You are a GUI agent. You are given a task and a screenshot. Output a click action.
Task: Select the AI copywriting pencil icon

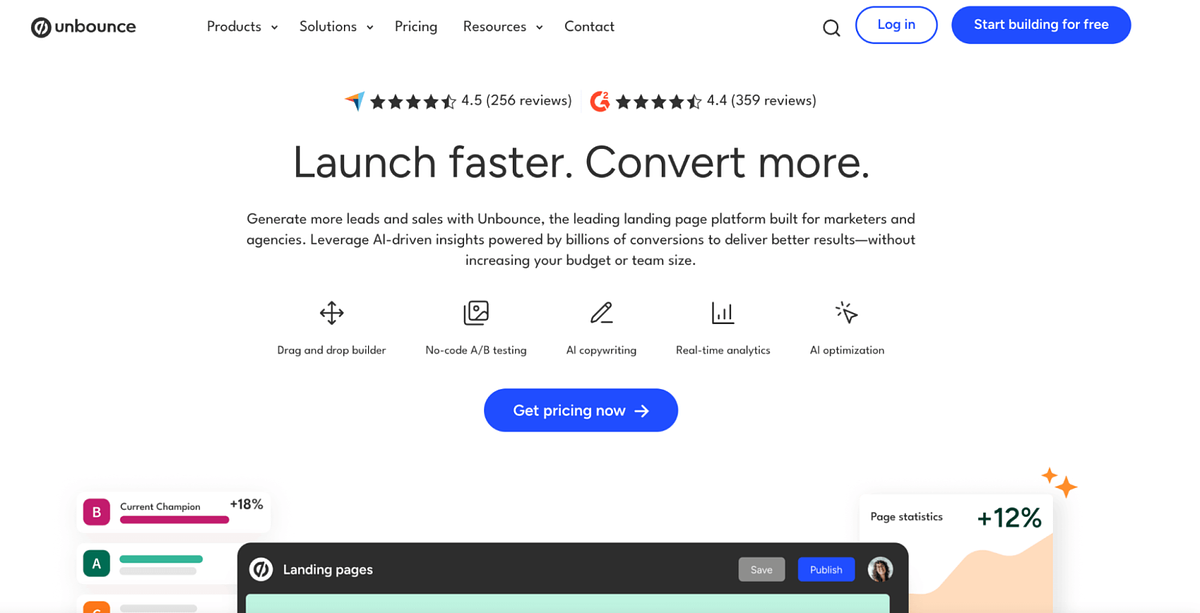pyautogui.click(x=601, y=312)
